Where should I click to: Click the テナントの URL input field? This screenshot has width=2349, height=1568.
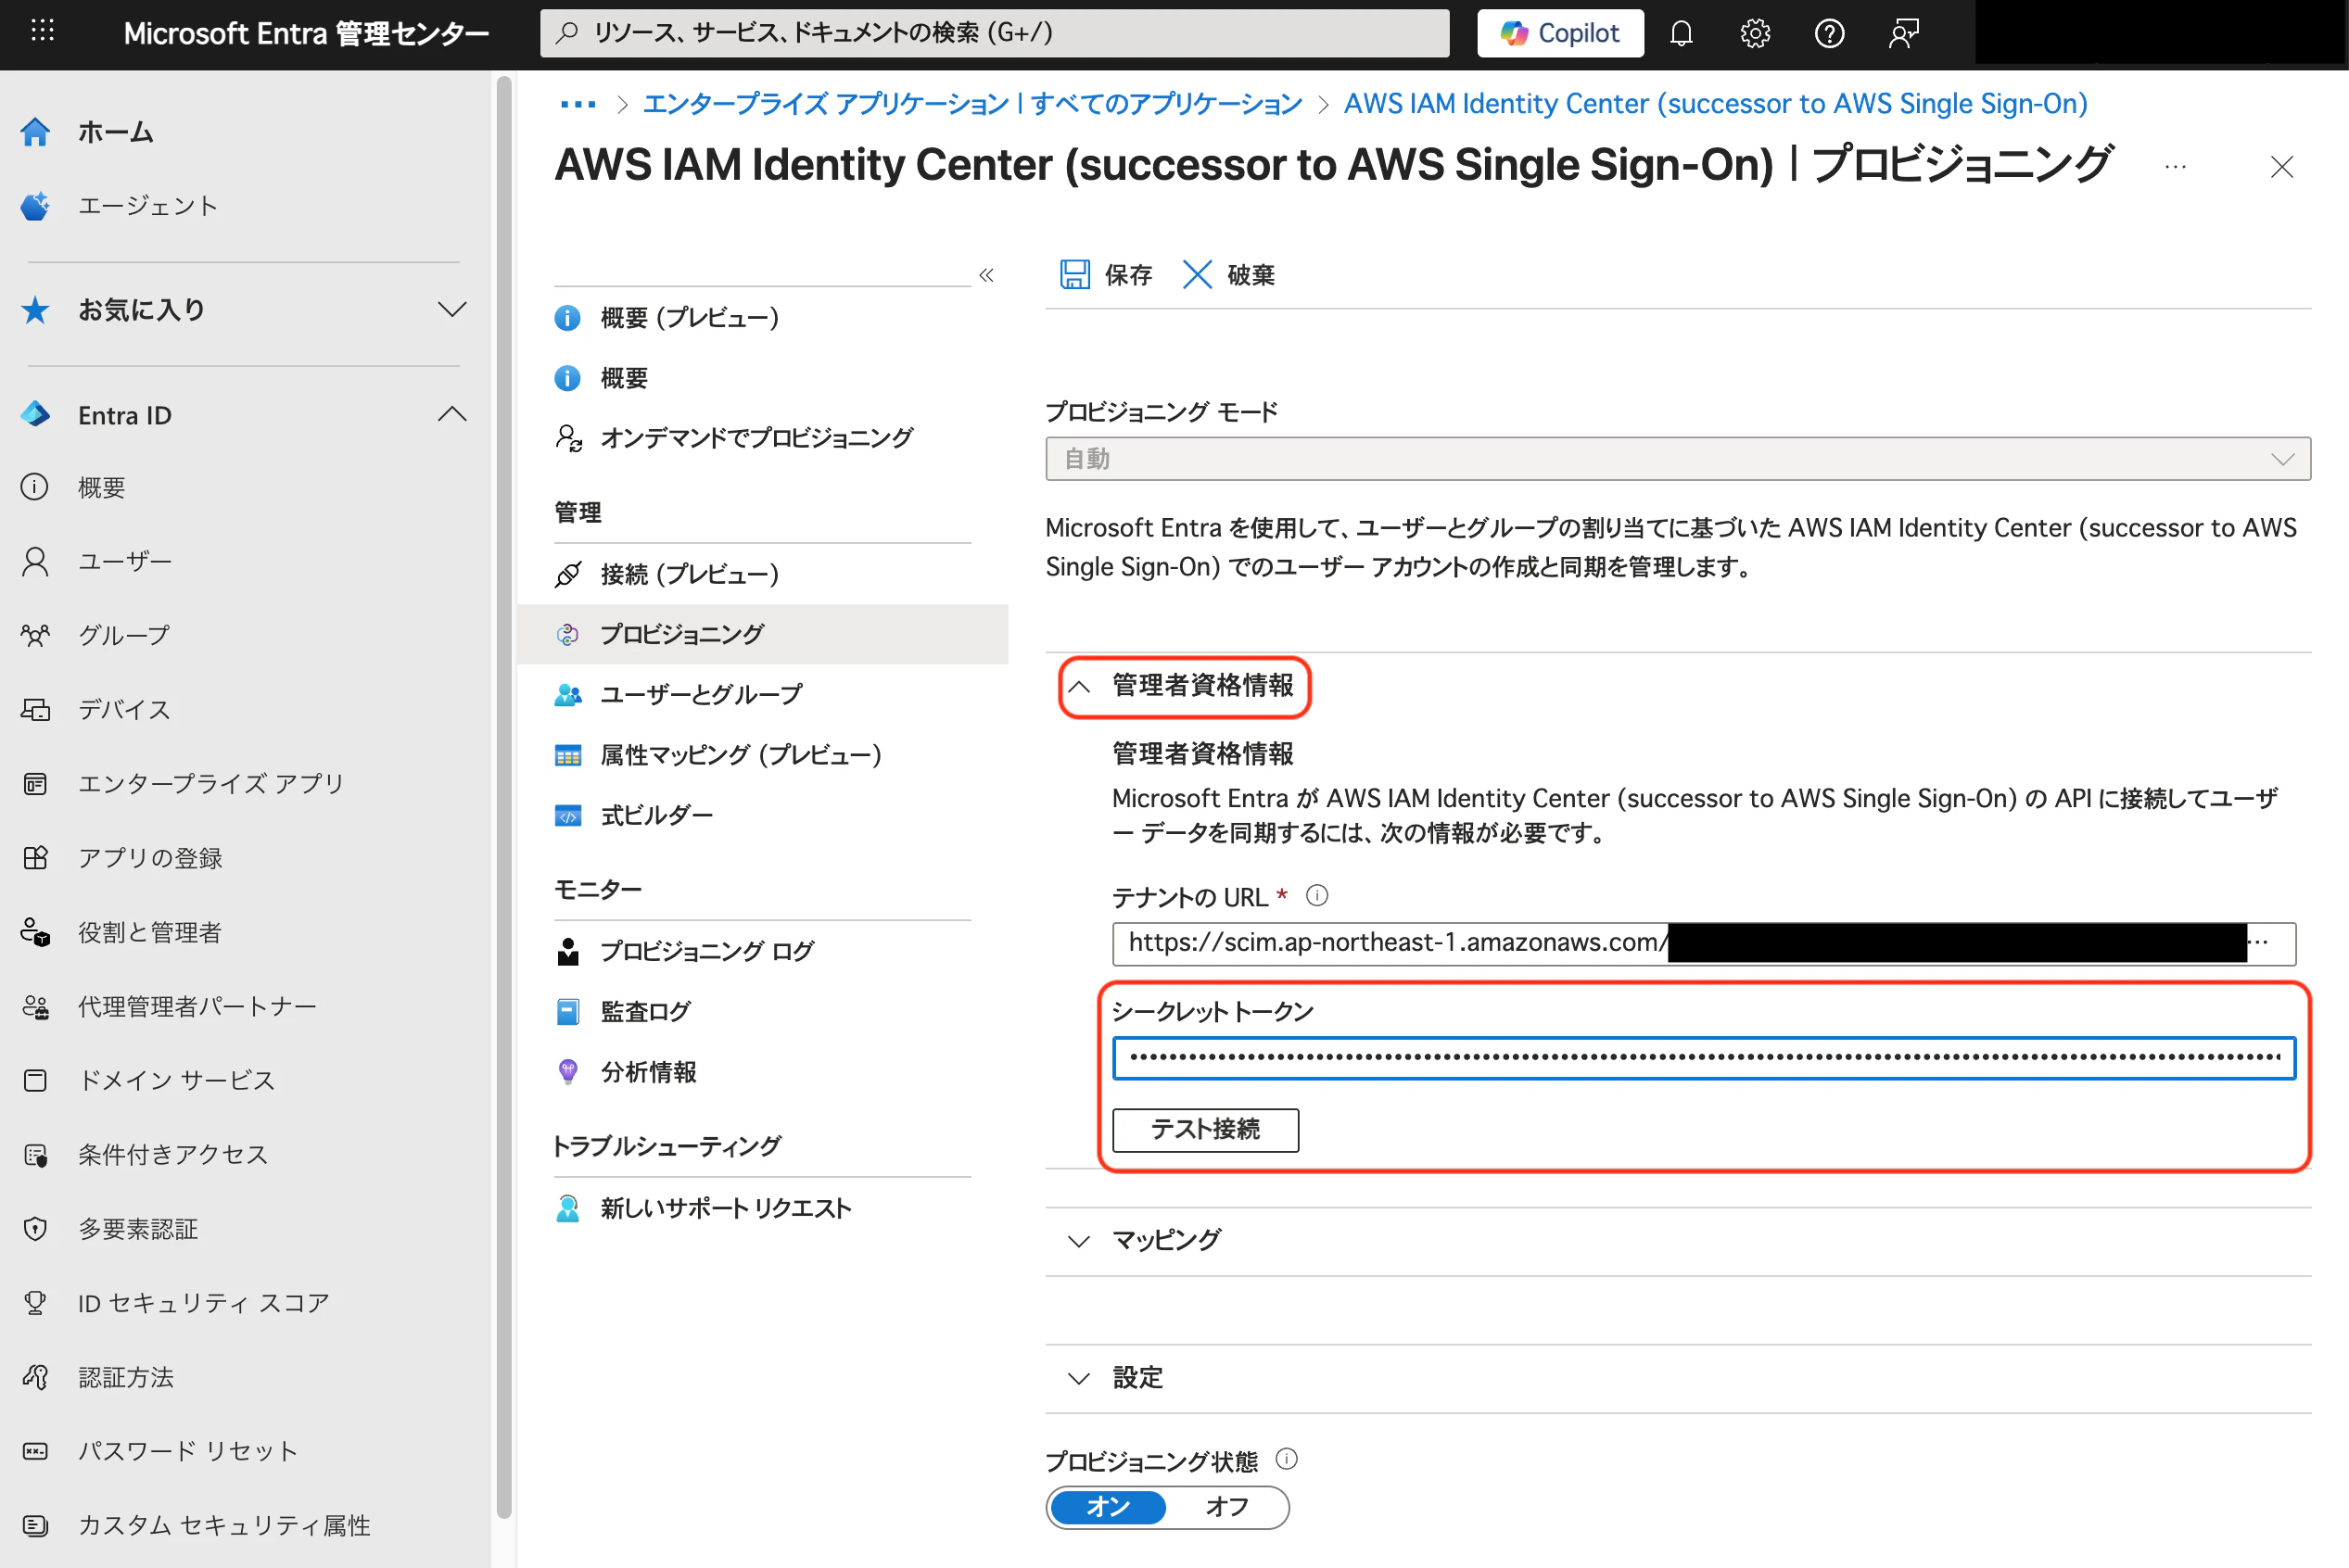point(1703,943)
